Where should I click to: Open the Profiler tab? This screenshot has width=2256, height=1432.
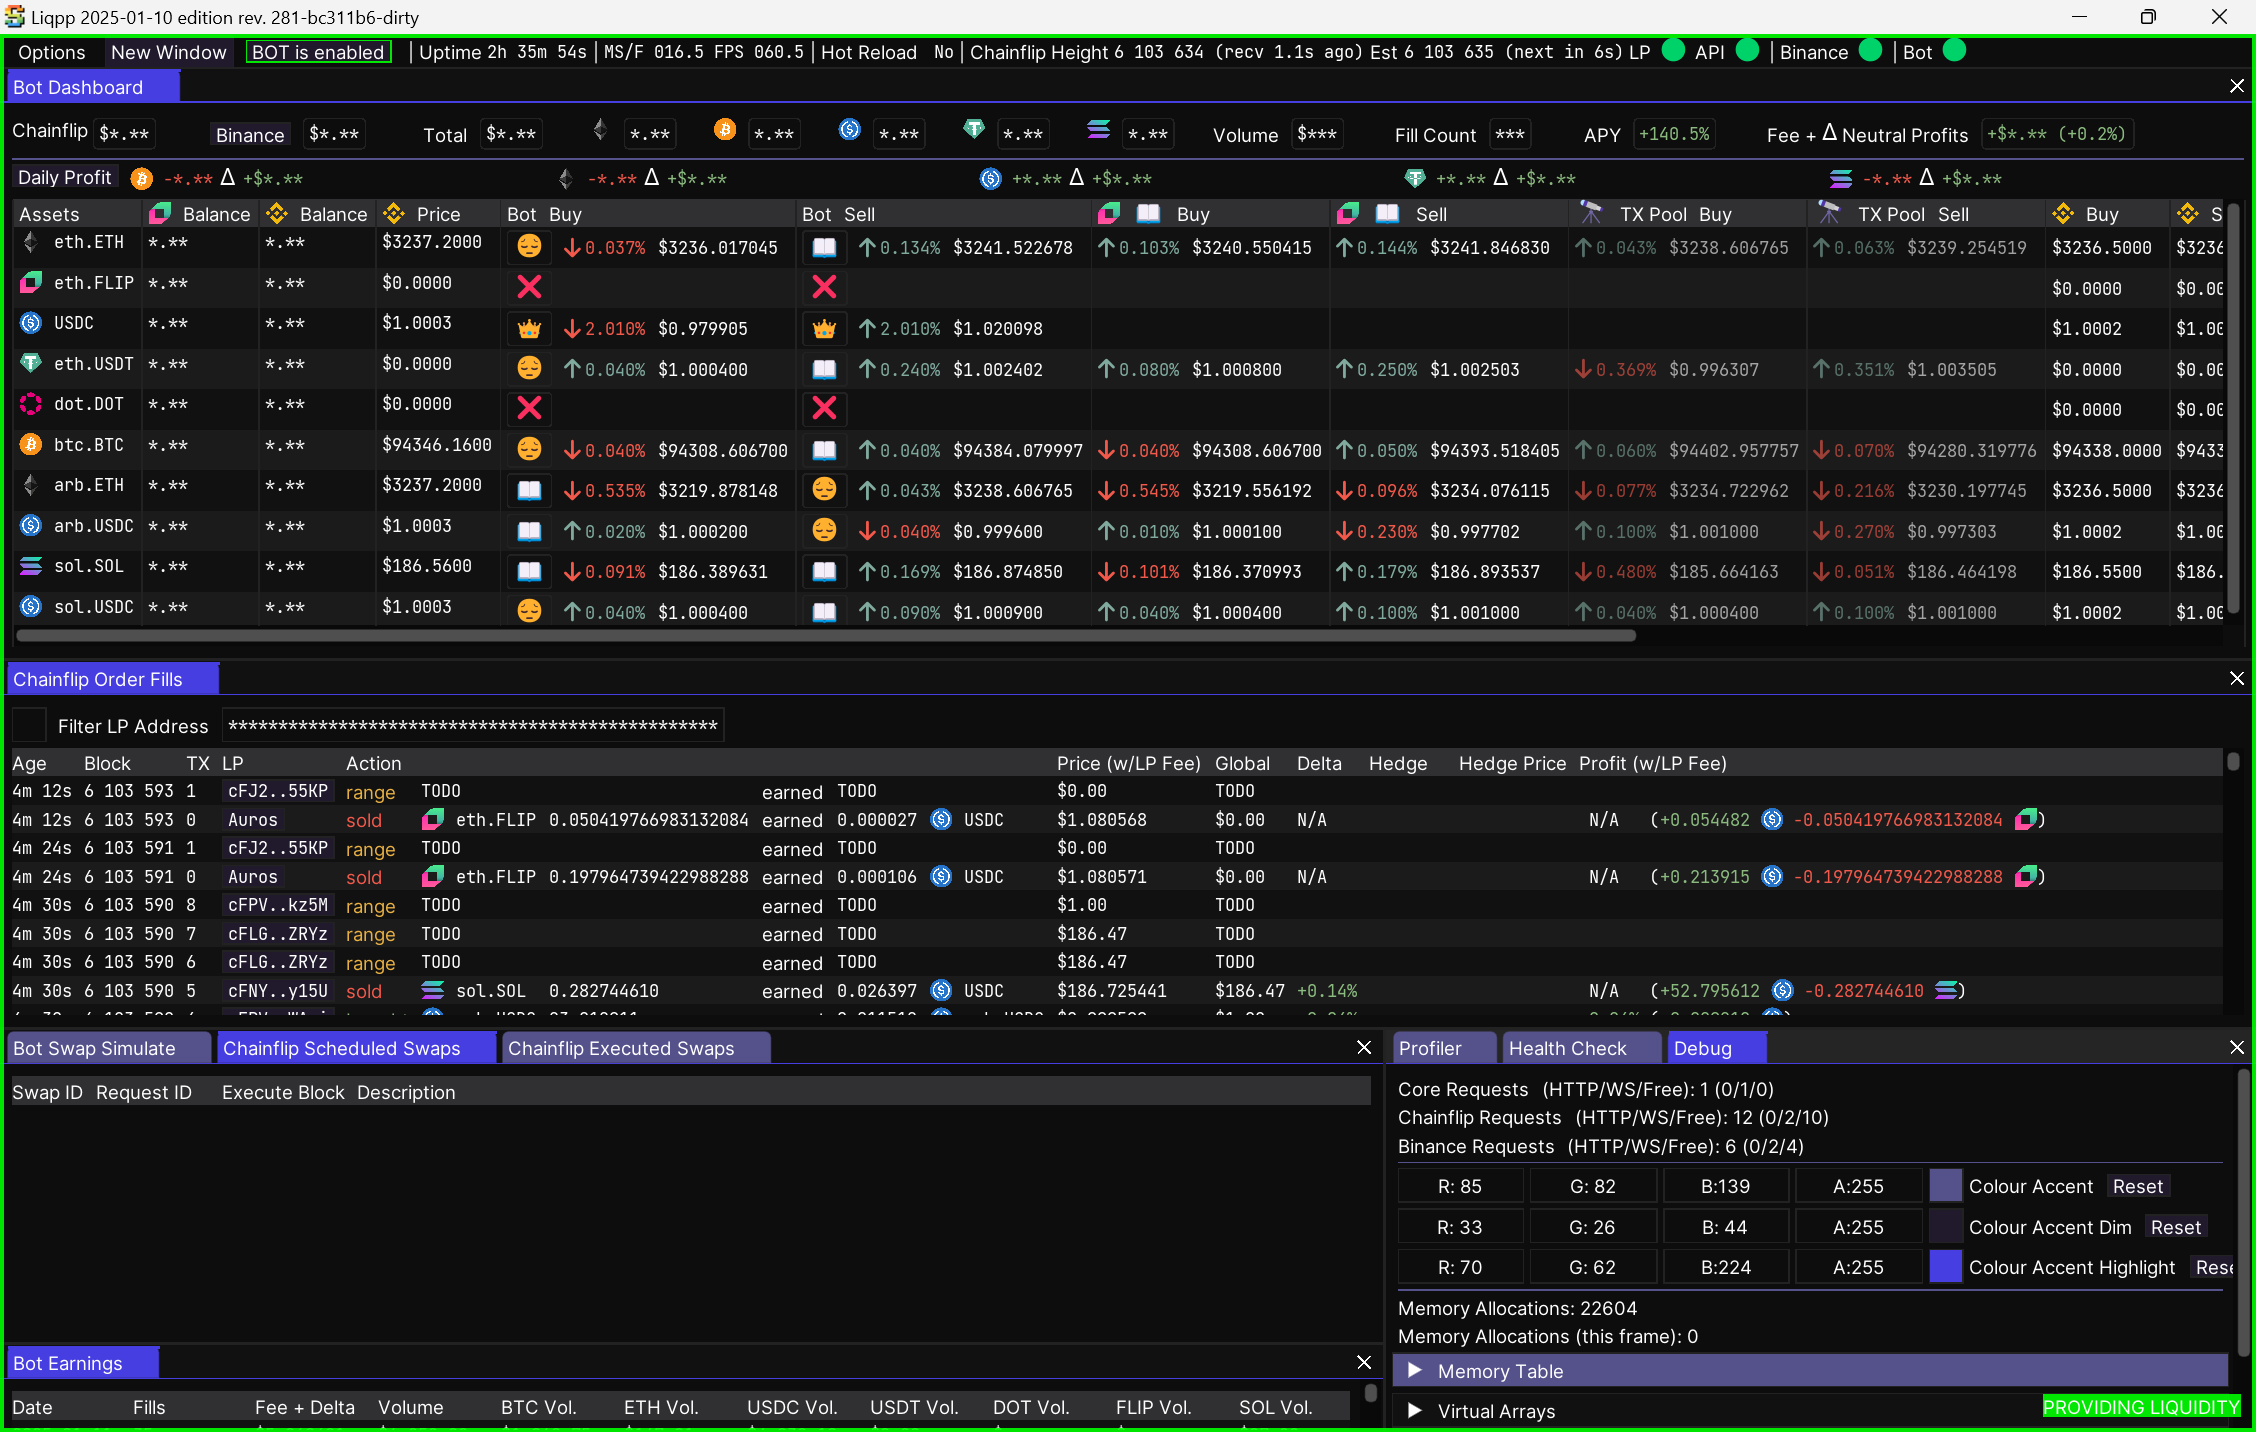pyautogui.click(x=1444, y=1048)
